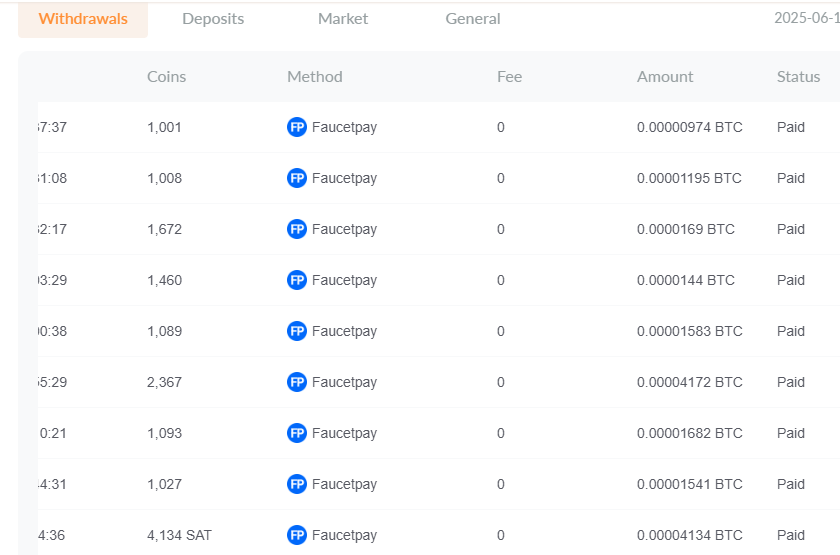The image size is (840, 555).
Task: Select the 0.0000169 BTC amount
Action: point(686,229)
